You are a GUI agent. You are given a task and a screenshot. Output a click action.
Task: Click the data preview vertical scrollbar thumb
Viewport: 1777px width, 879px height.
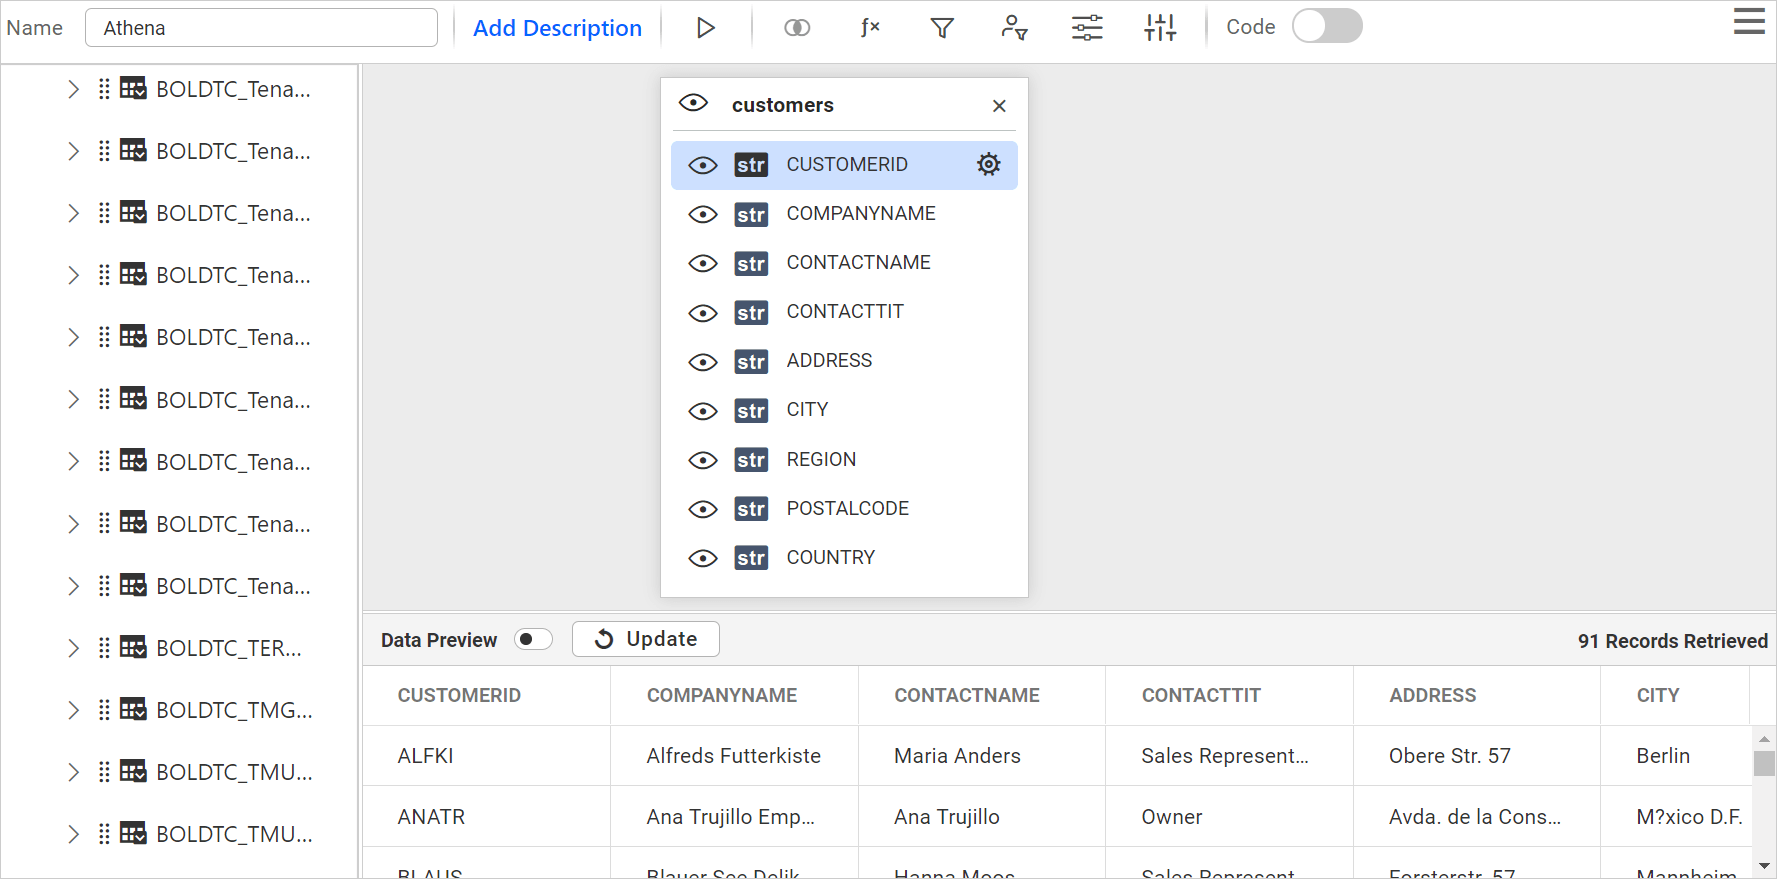pyautogui.click(x=1764, y=763)
